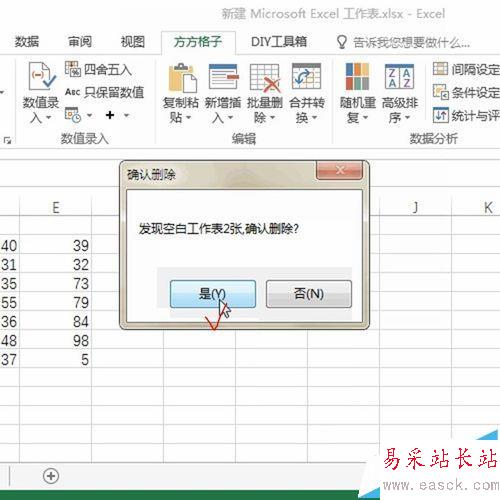Switch to the 审阅 tab
This screenshot has width=500, height=500.
pyautogui.click(x=80, y=42)
